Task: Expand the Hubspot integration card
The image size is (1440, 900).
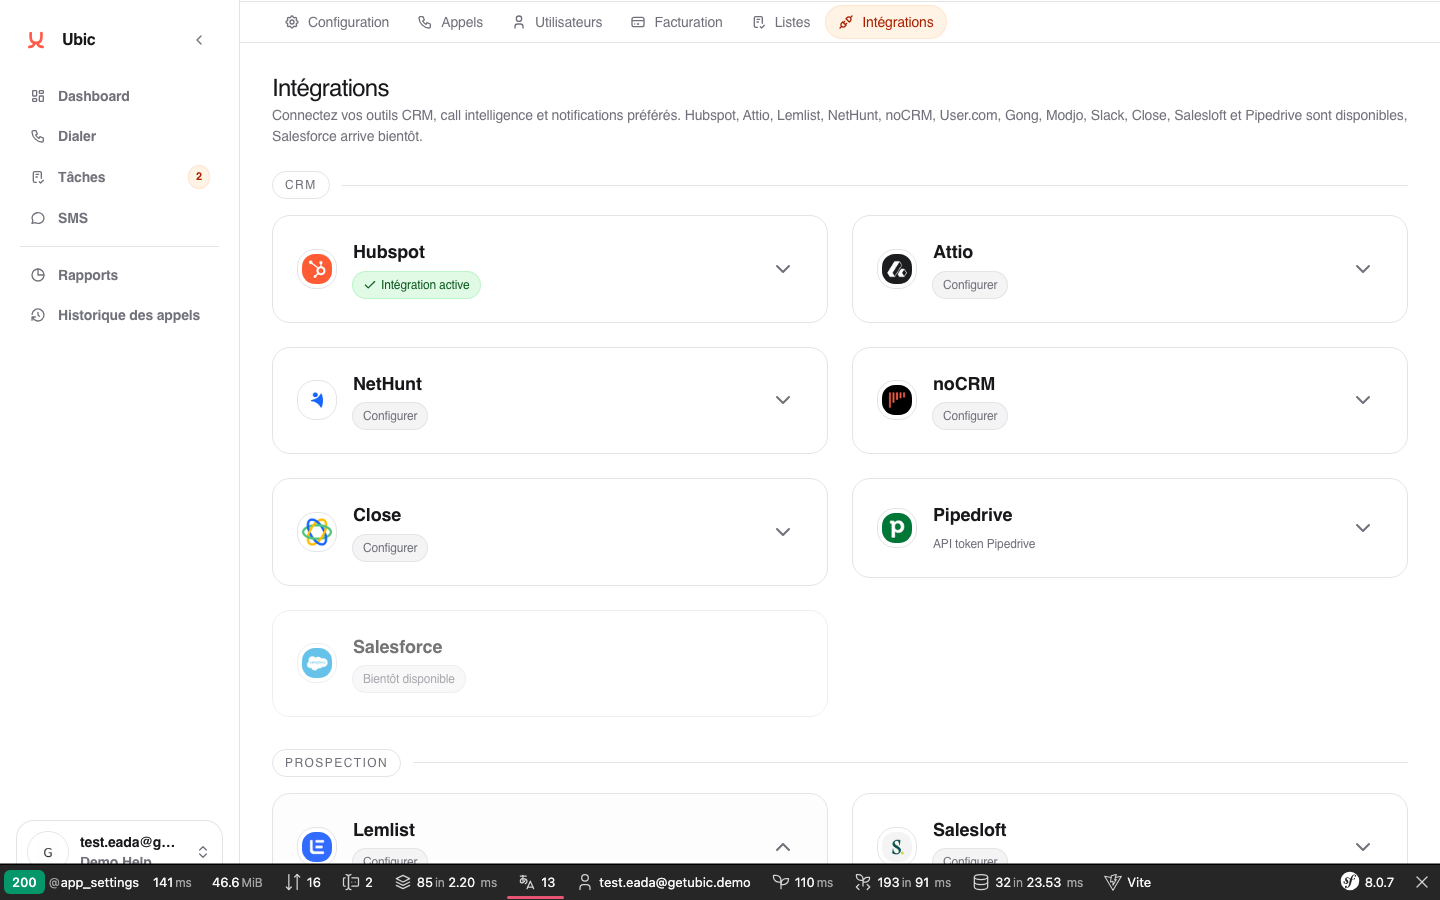Action: click(783, 269)
